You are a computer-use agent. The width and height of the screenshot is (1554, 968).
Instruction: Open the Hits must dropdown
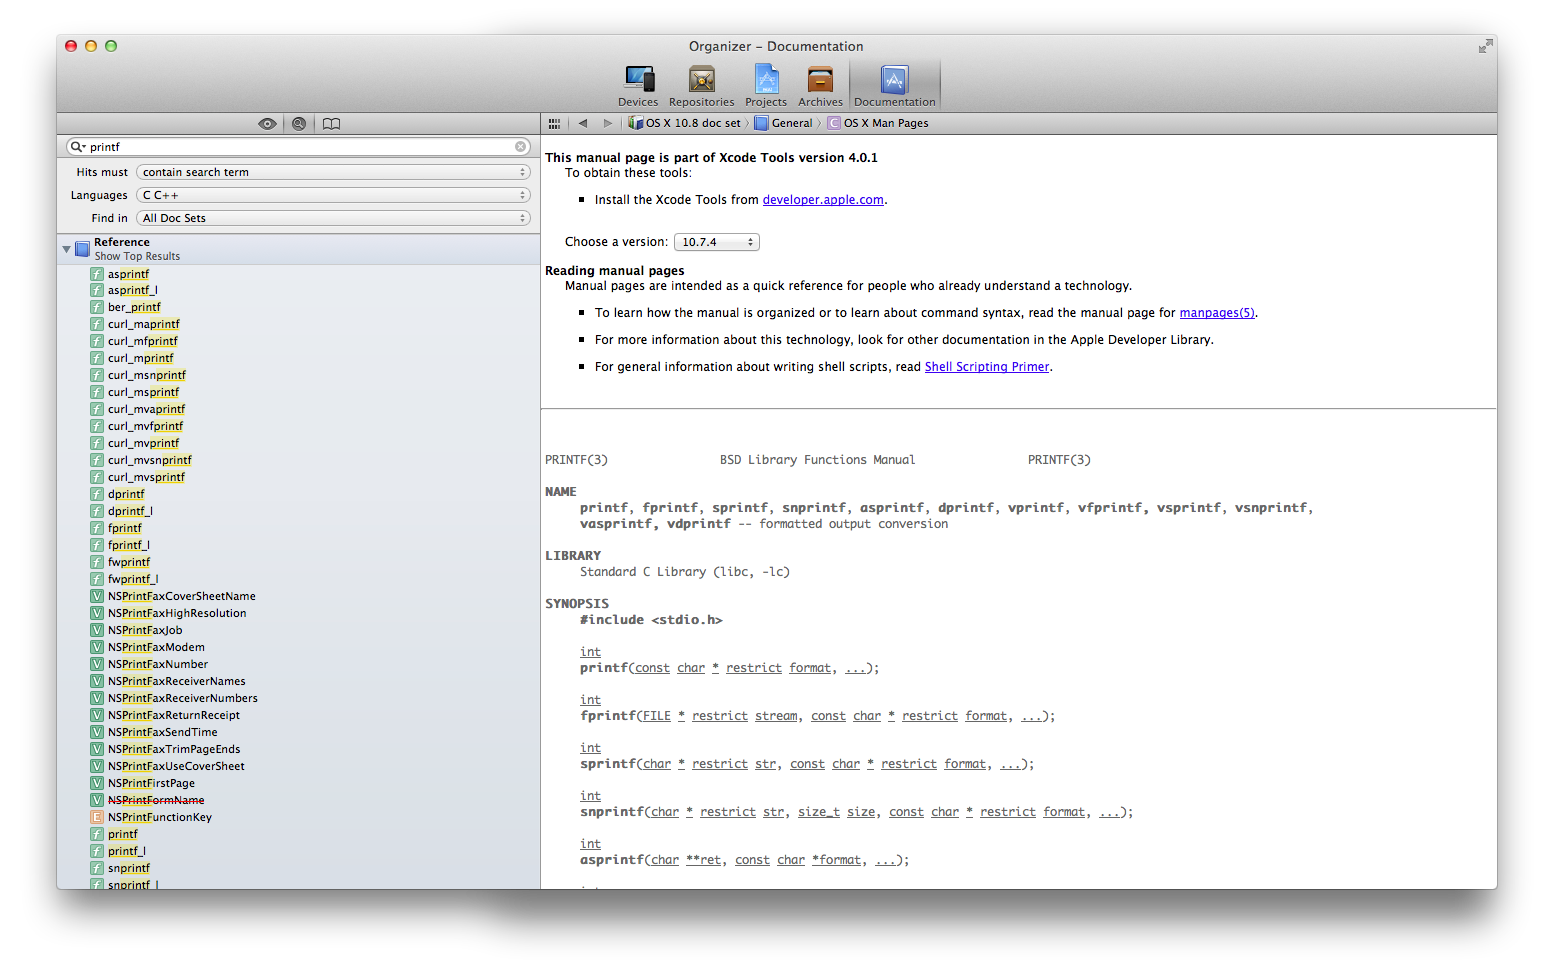coord(333,172)
